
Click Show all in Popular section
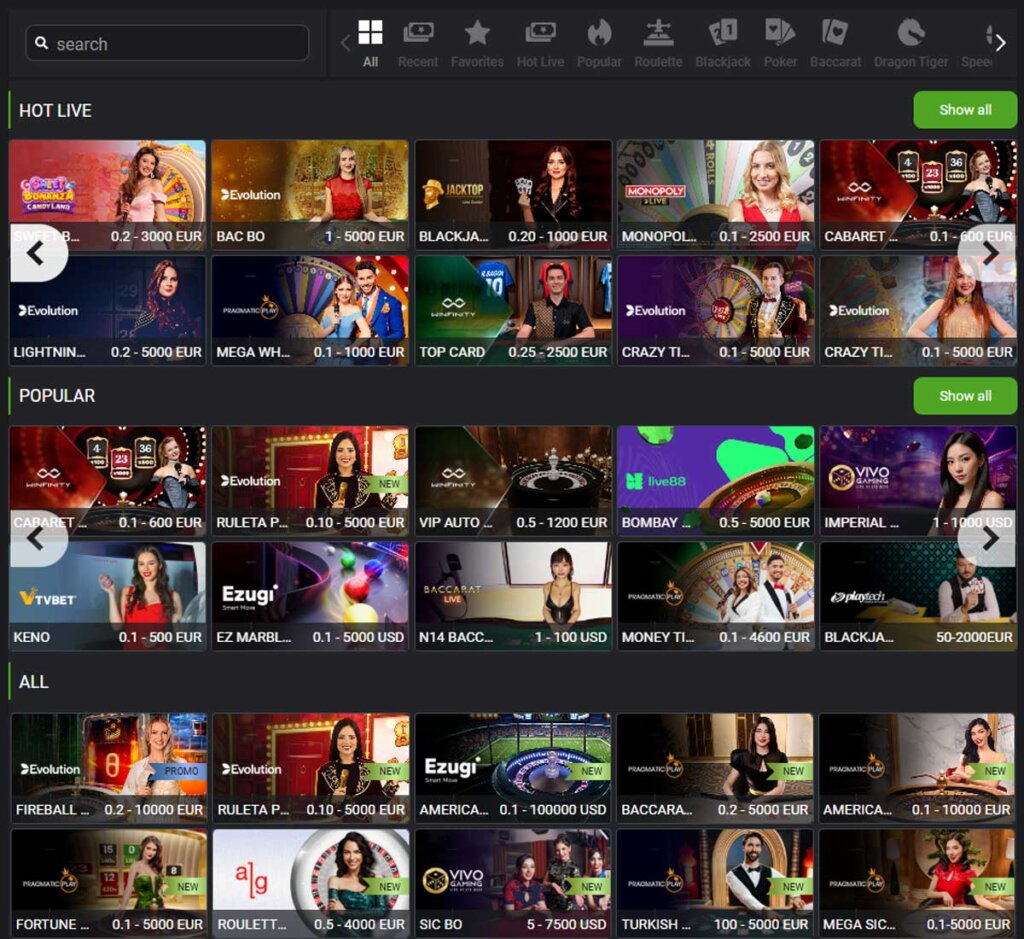click(x=964, y=396)
